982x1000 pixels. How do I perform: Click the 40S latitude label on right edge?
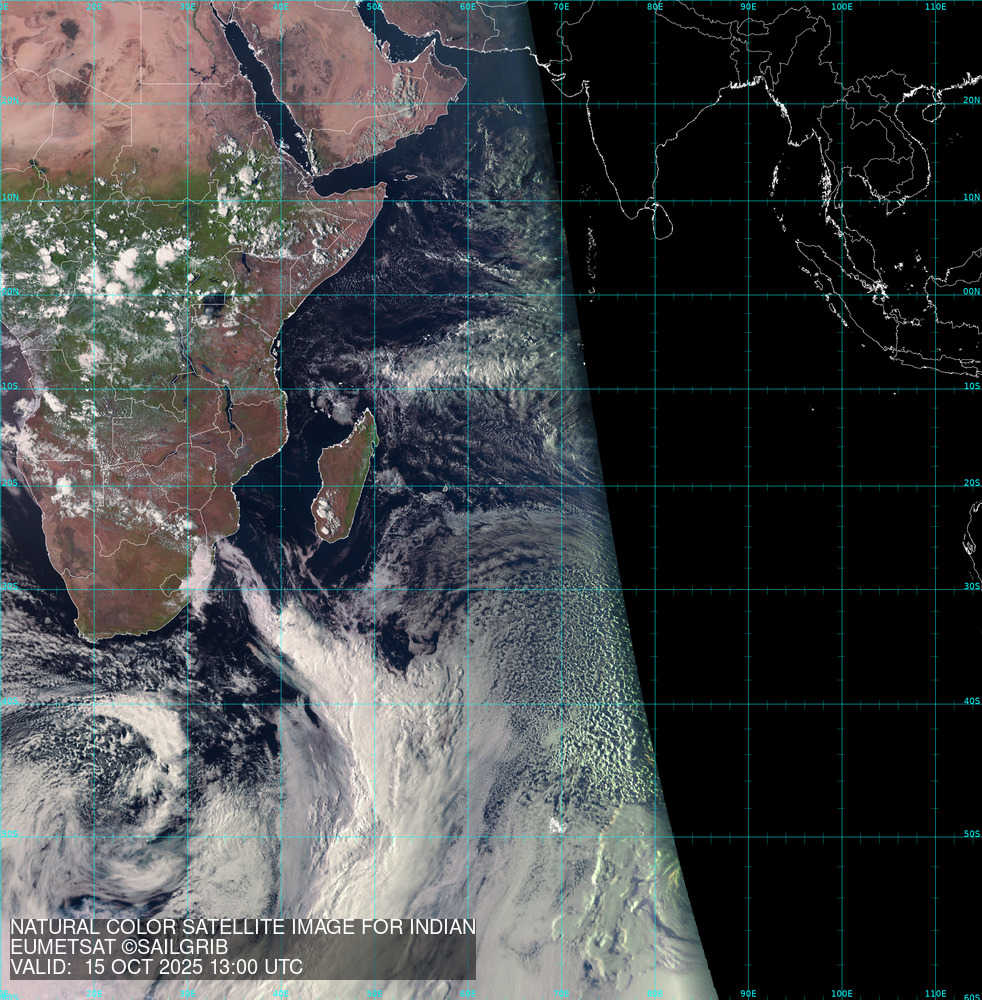point(971,701)
